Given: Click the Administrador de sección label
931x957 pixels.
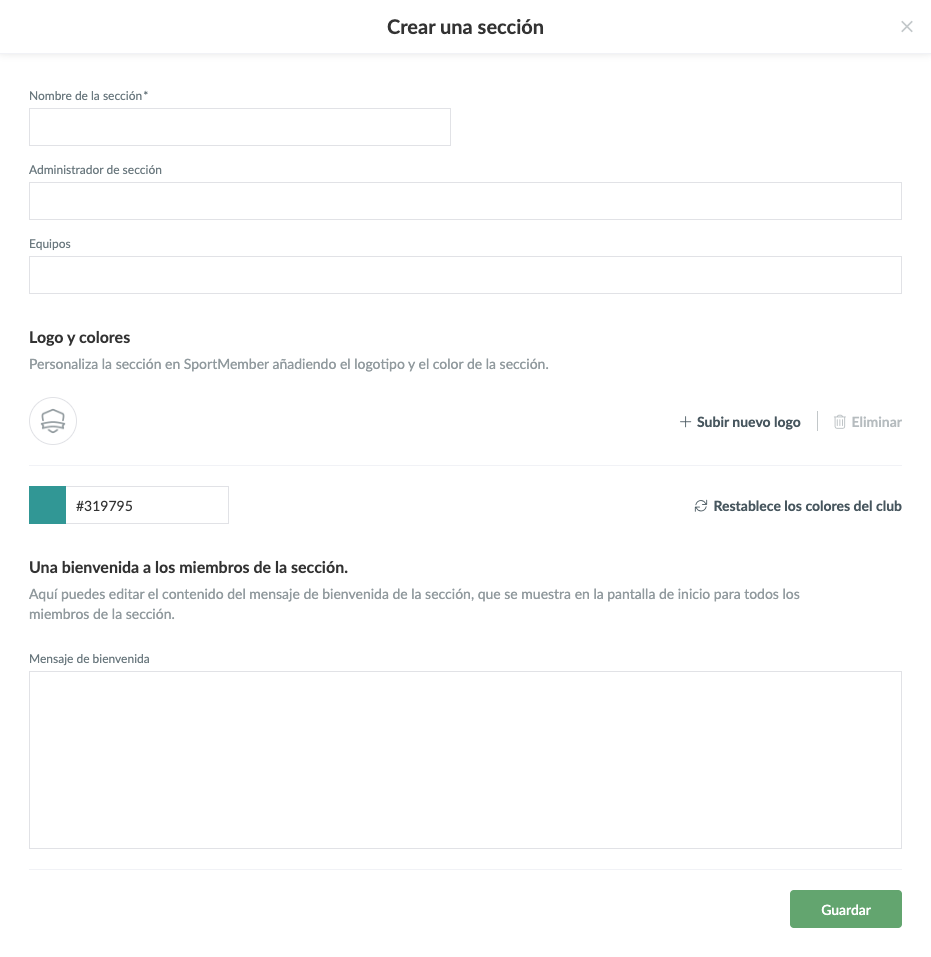Looking at the screenshot, I should tap(95, 170).
